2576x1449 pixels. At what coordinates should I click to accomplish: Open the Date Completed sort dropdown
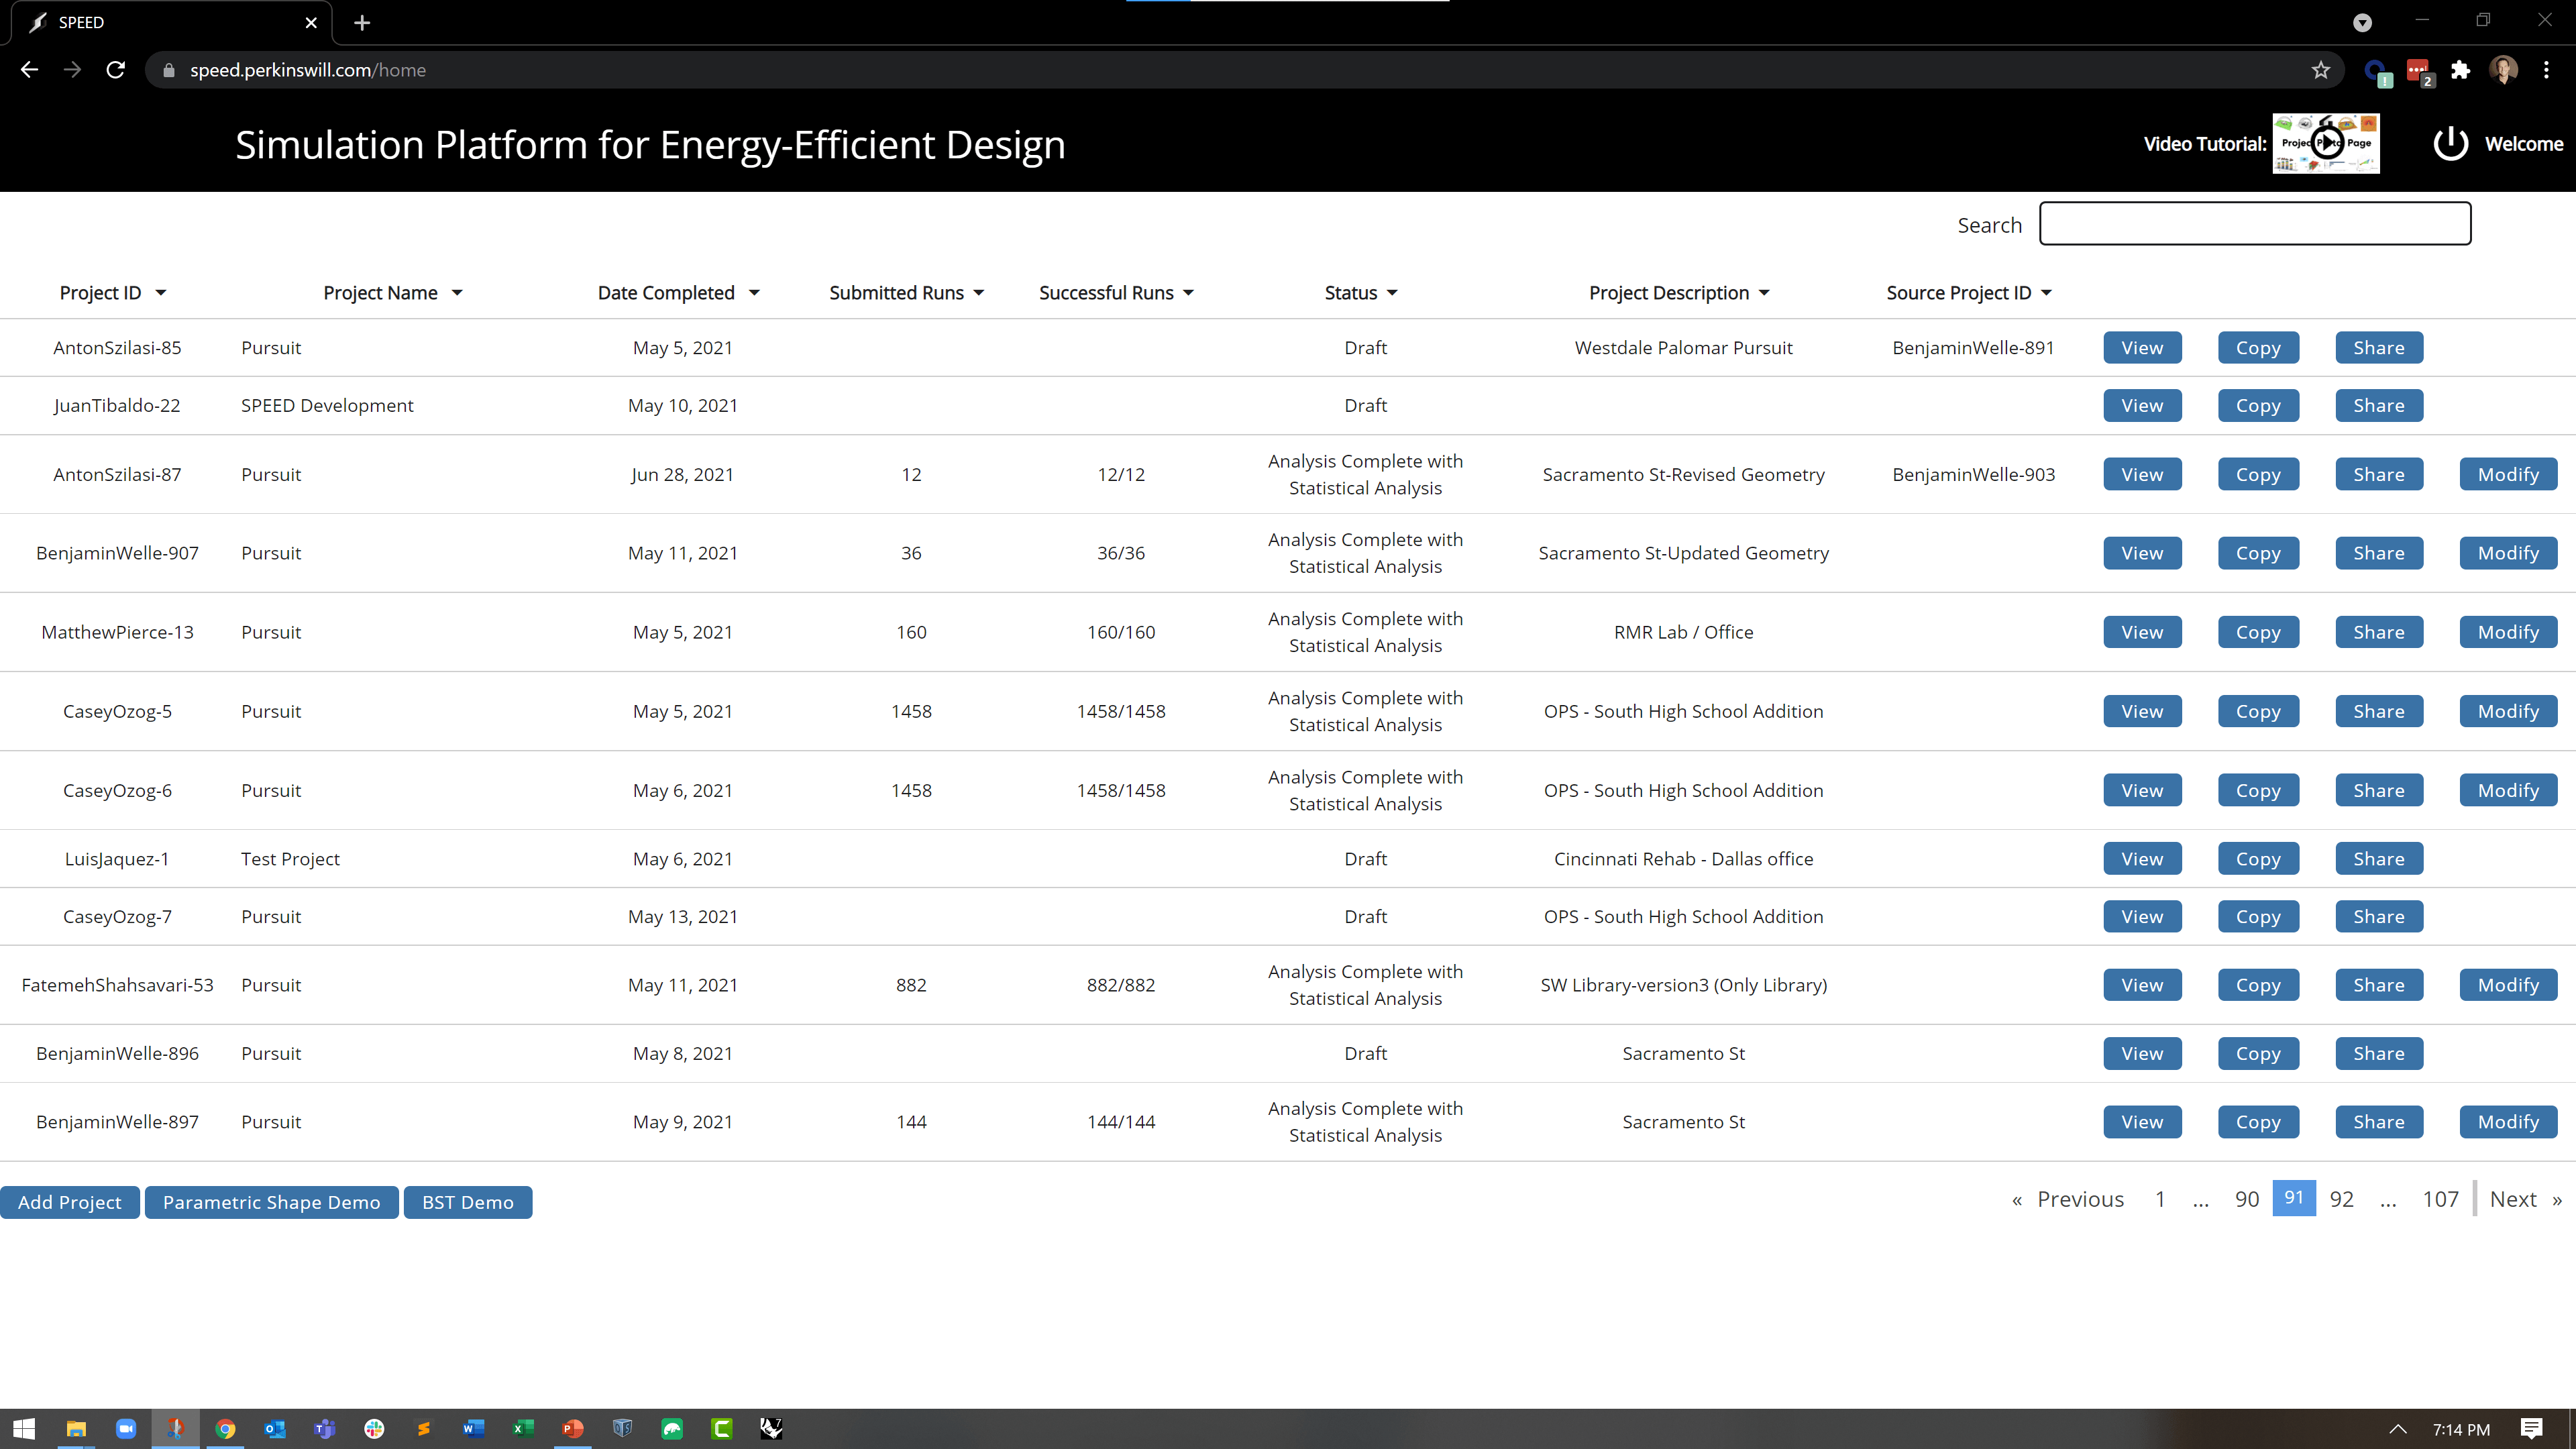[754, 293]
